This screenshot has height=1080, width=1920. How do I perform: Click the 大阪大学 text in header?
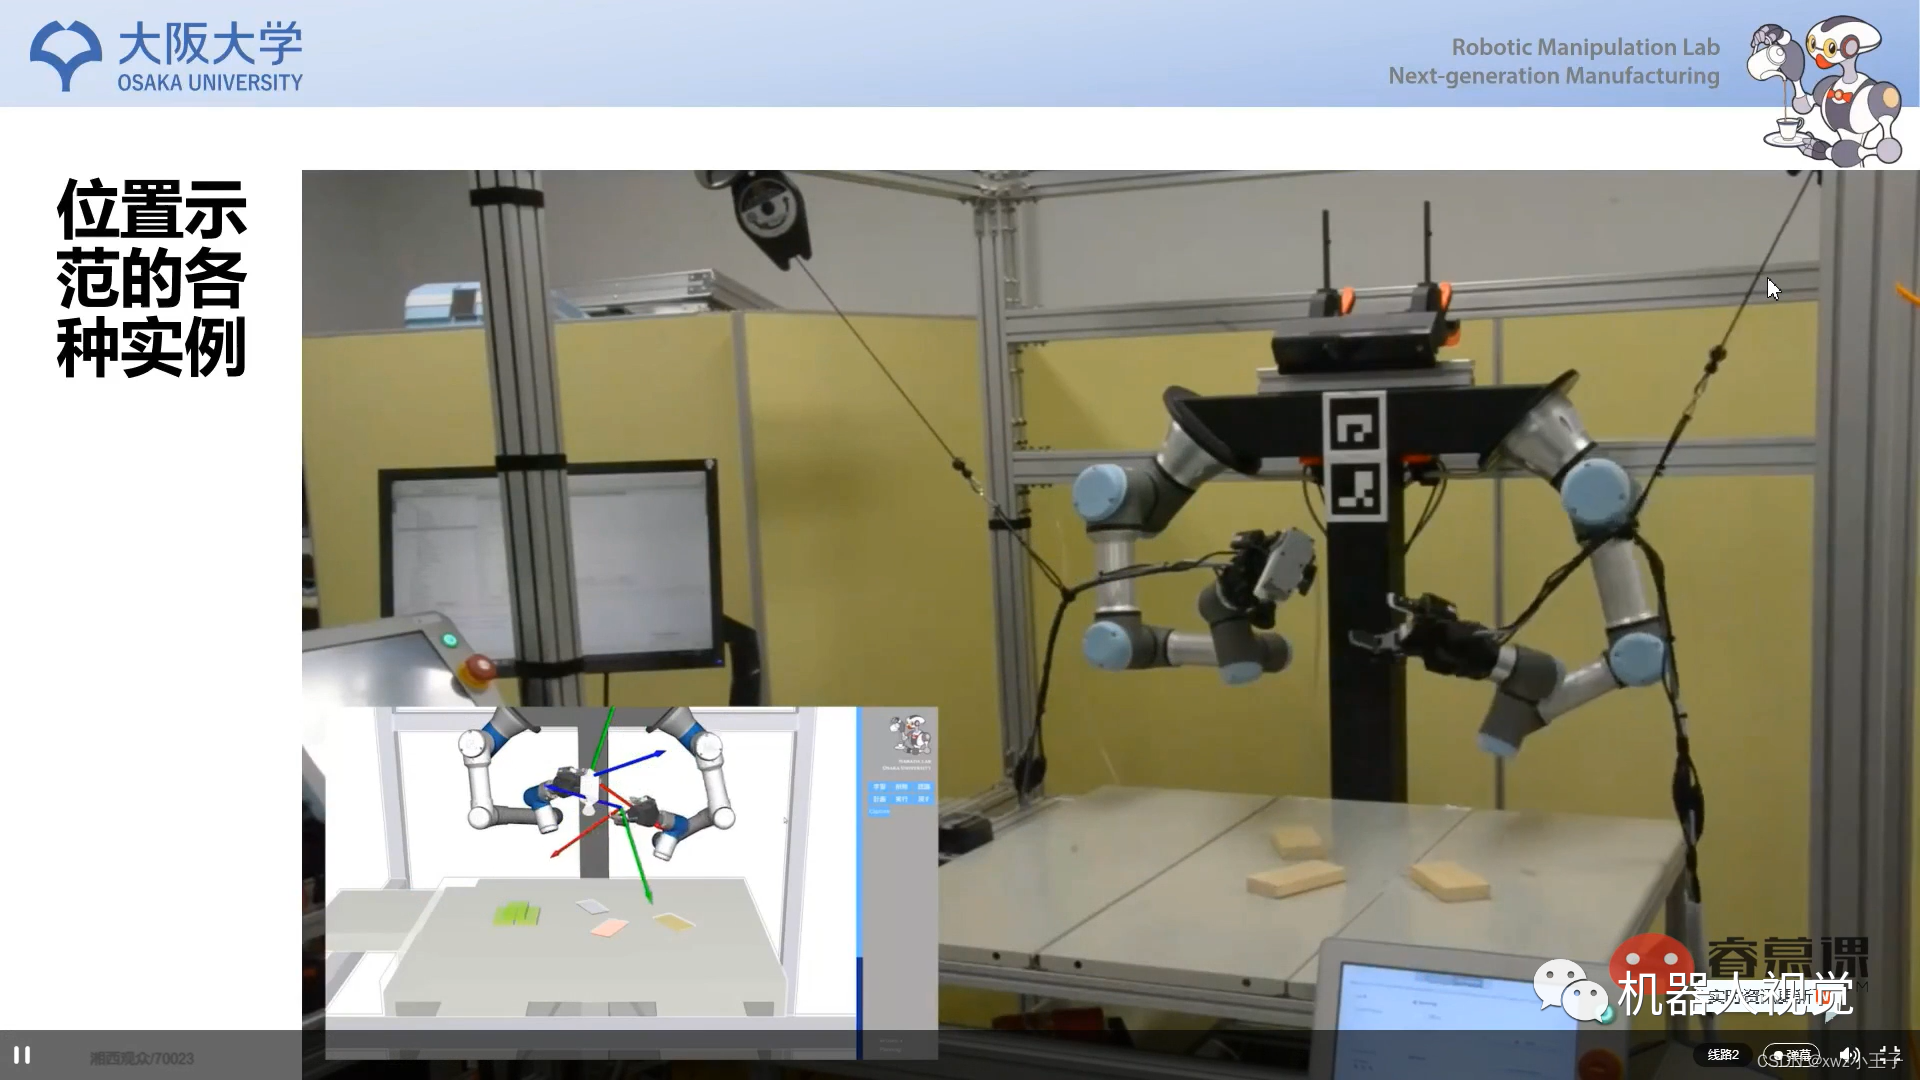click(210, 44)
